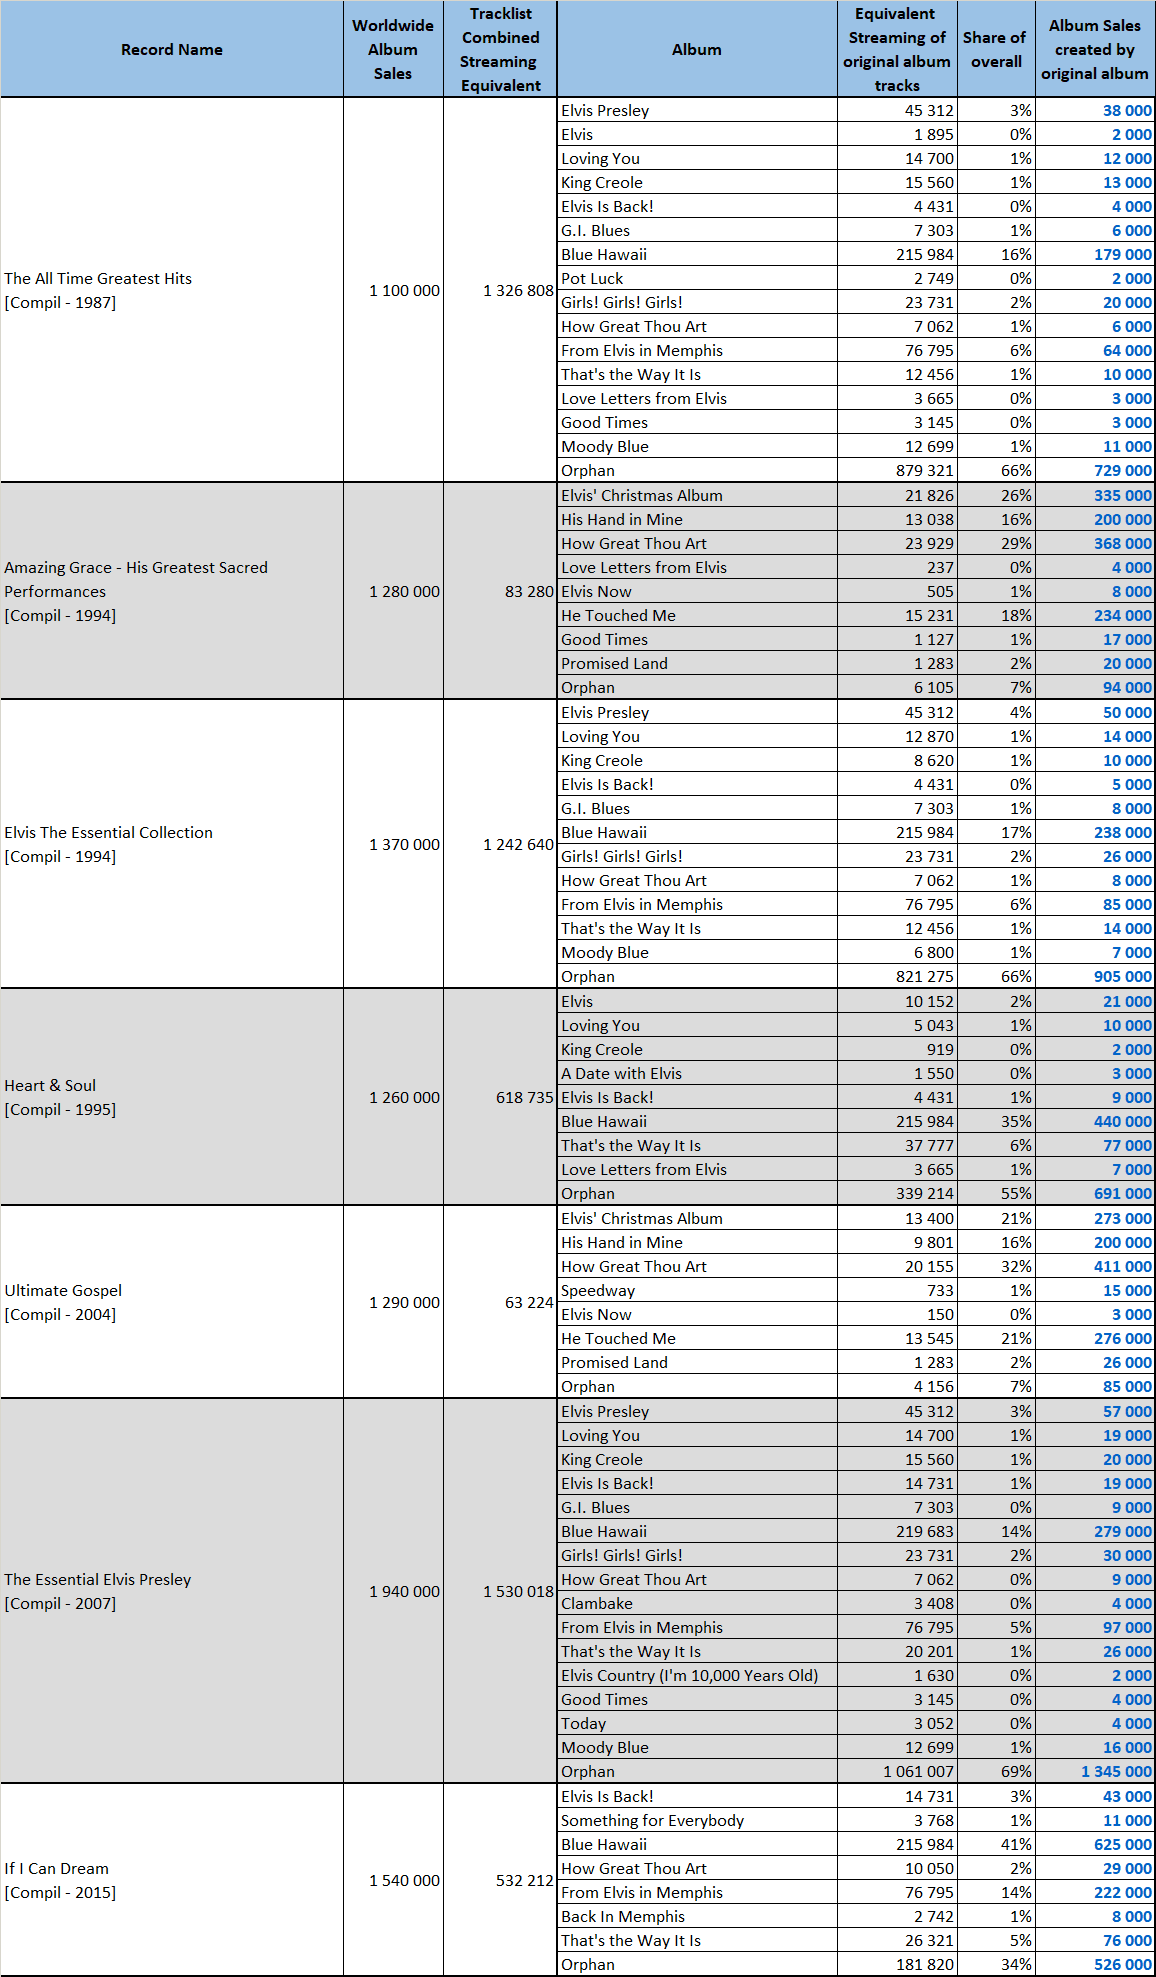1156x1977 pixels.
Task: Select album sales figure "905 000"
Action: [1123, 976]
